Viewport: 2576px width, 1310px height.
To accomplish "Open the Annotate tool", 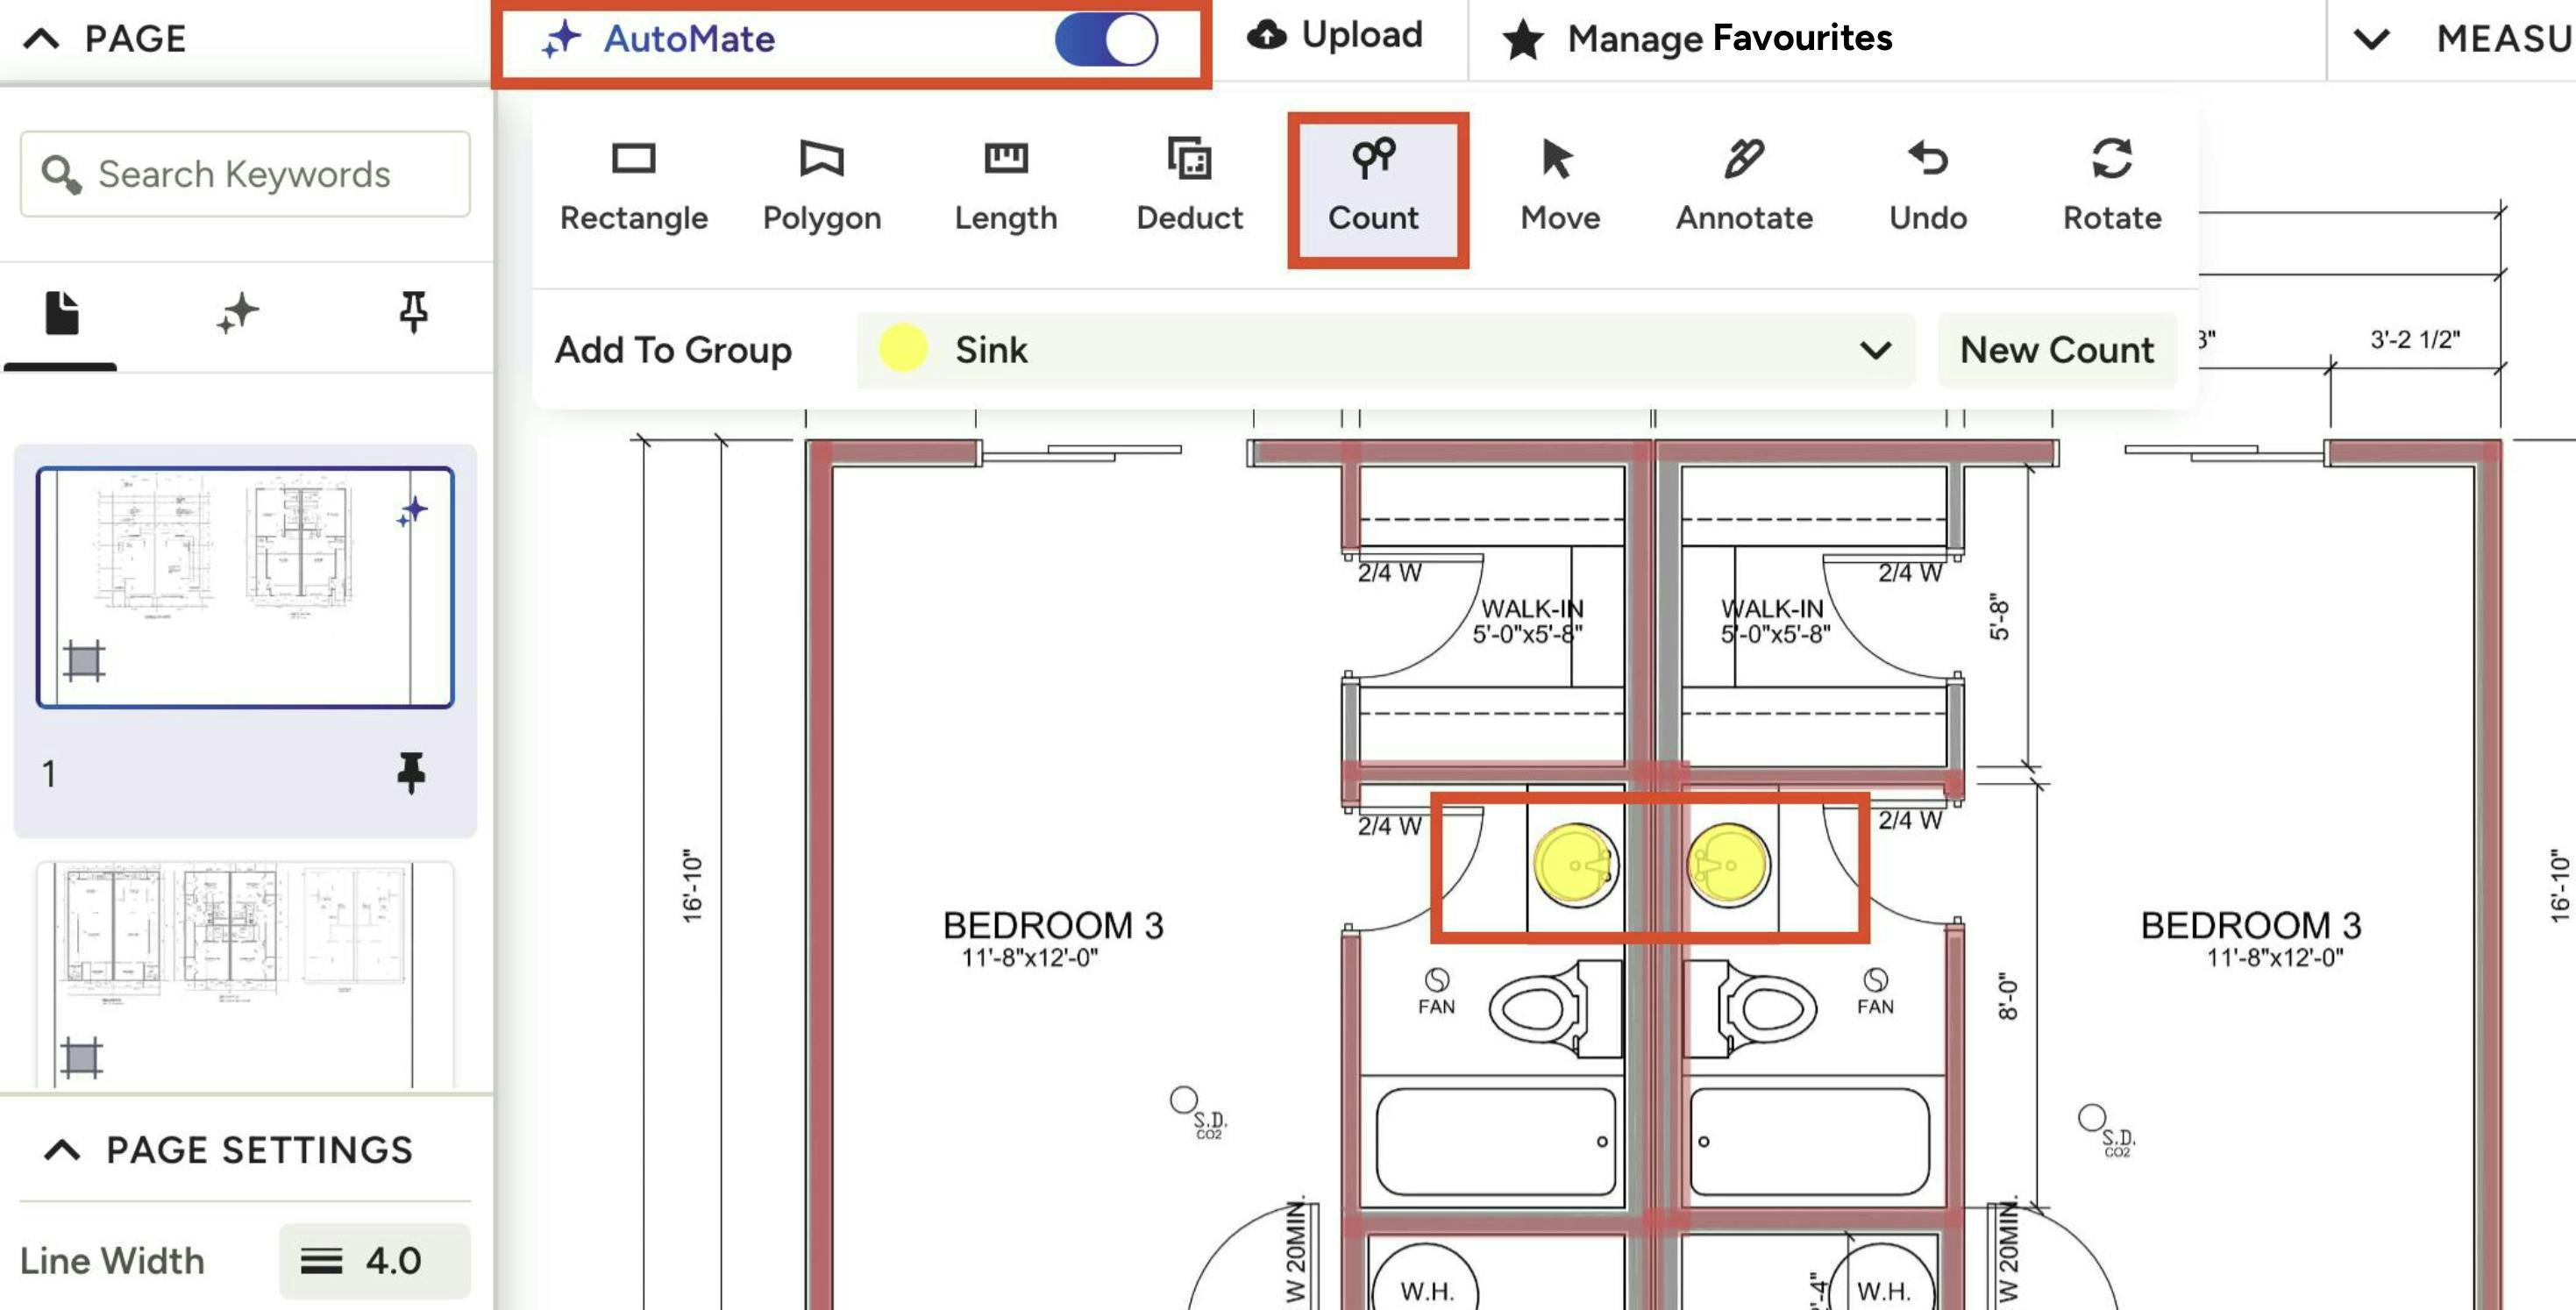I will [x=1743, y=186].
